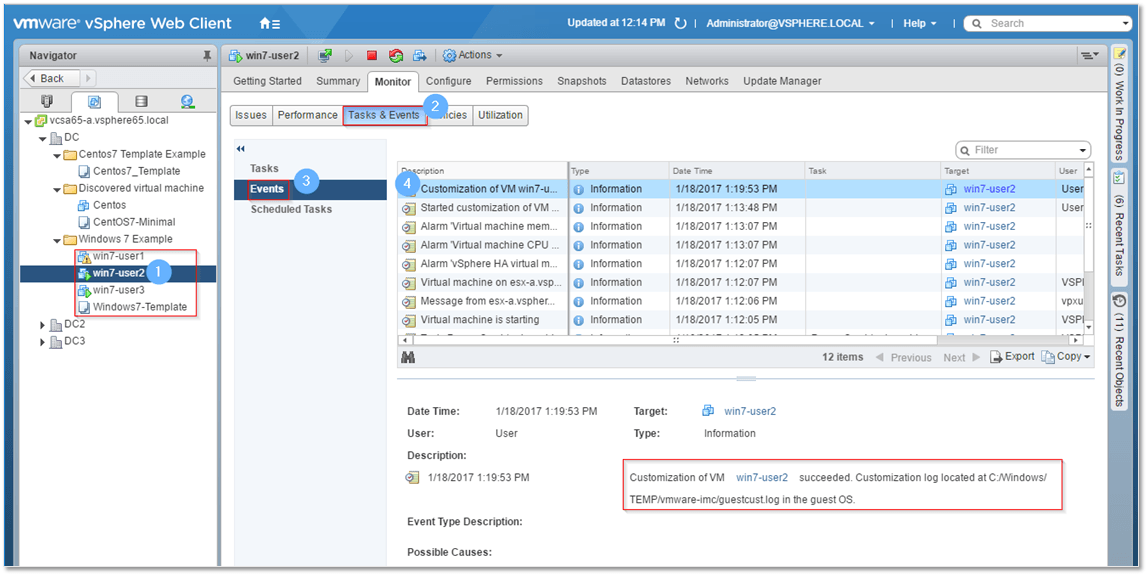Expand the DC2 datacenter node
The width and height of the screenshot is (1148, 576).
click(42, 324)
